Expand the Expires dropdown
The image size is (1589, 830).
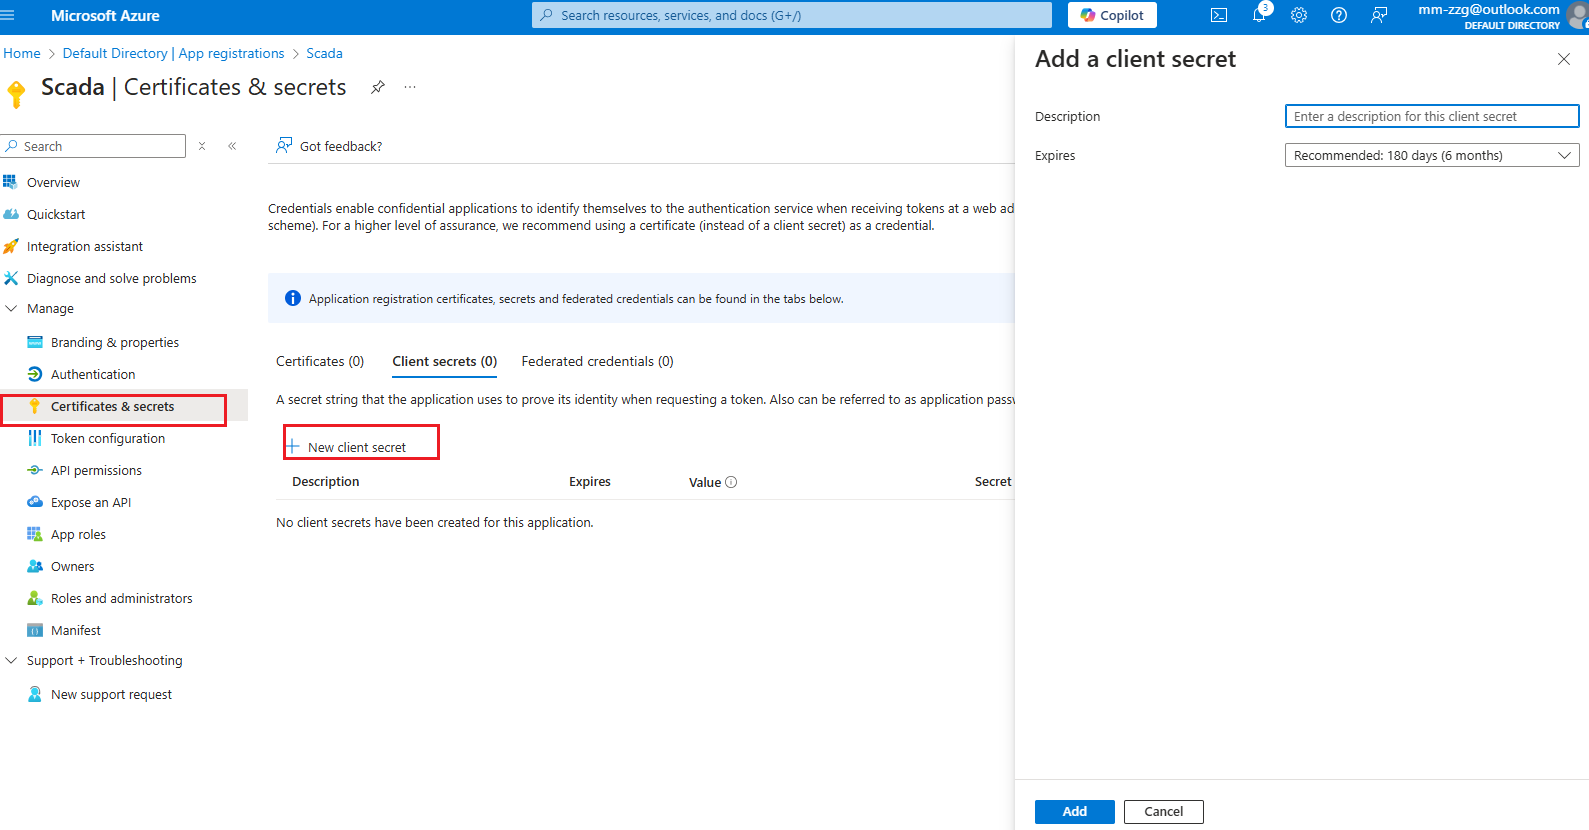coord(1431,155)
